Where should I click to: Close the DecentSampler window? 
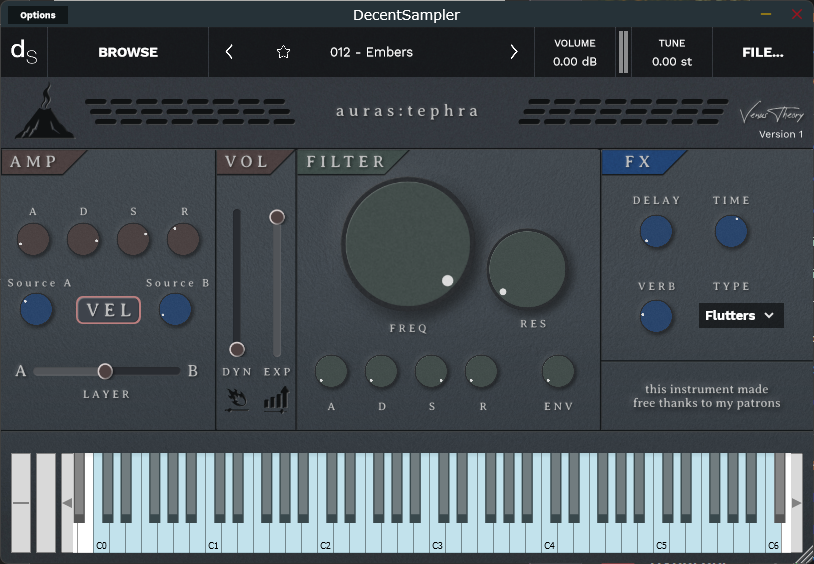797,15
